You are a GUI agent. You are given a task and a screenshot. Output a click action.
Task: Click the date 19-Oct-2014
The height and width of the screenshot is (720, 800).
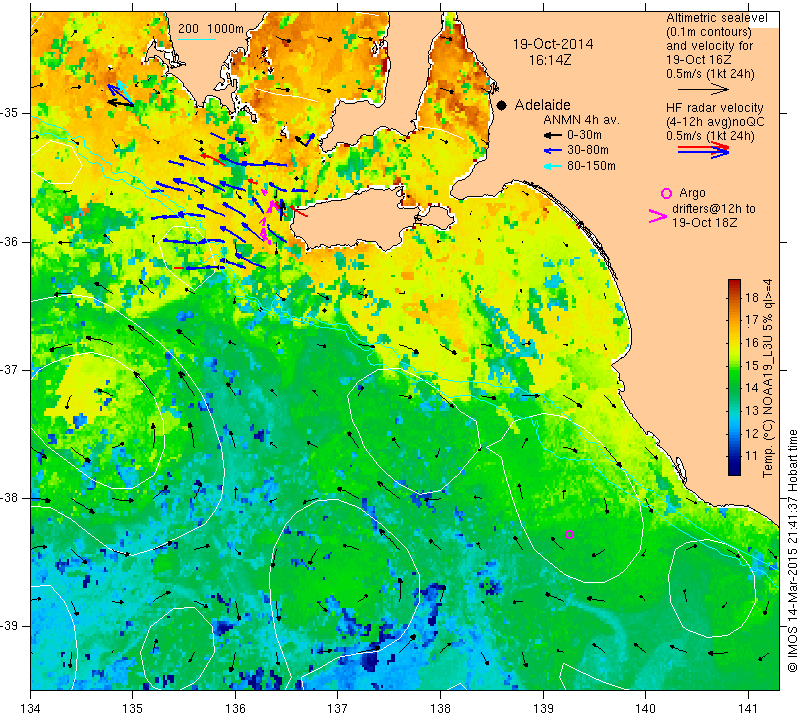[x=553, y=44]
